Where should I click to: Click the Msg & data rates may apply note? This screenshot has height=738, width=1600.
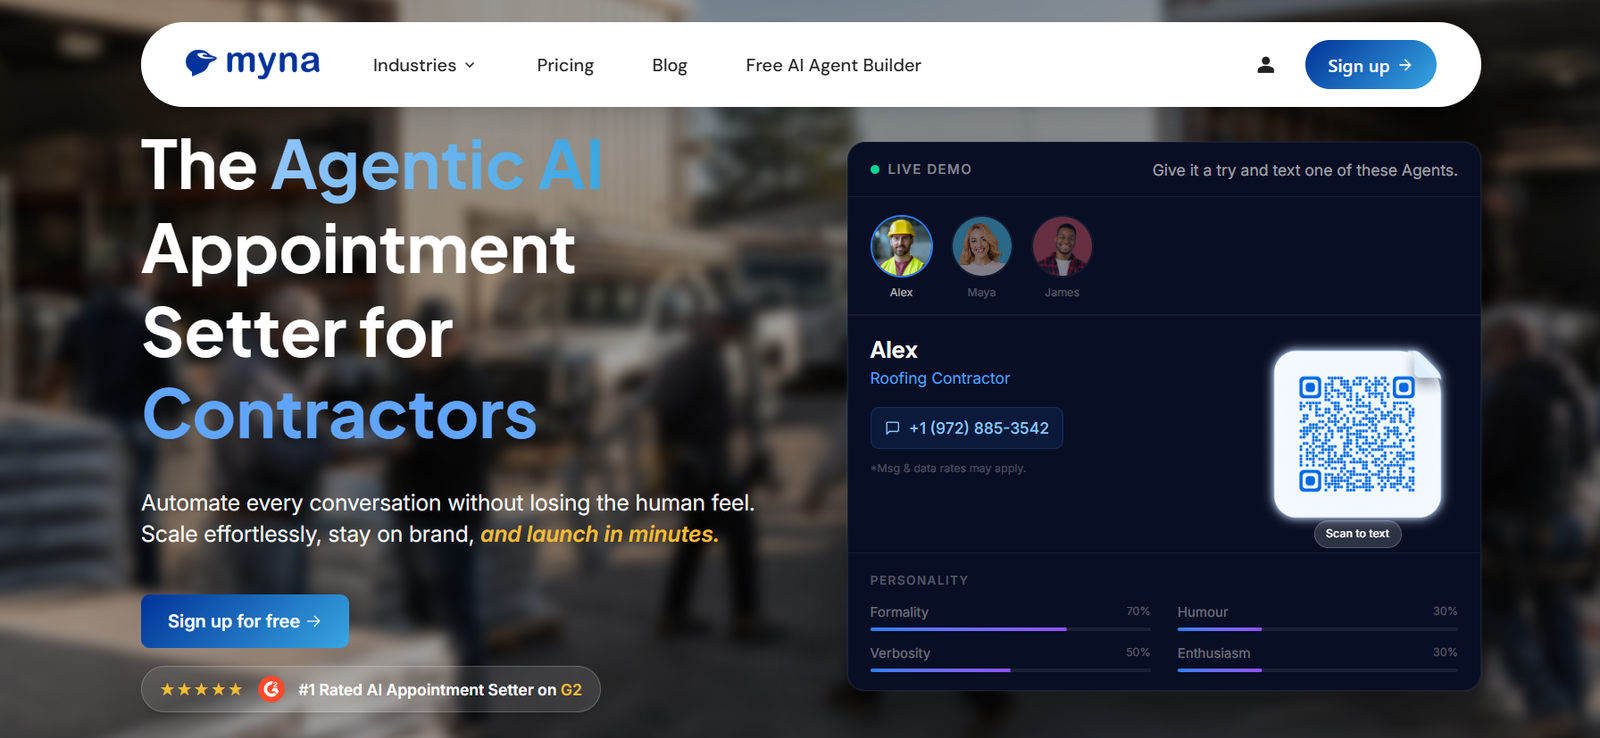[948, 468]
